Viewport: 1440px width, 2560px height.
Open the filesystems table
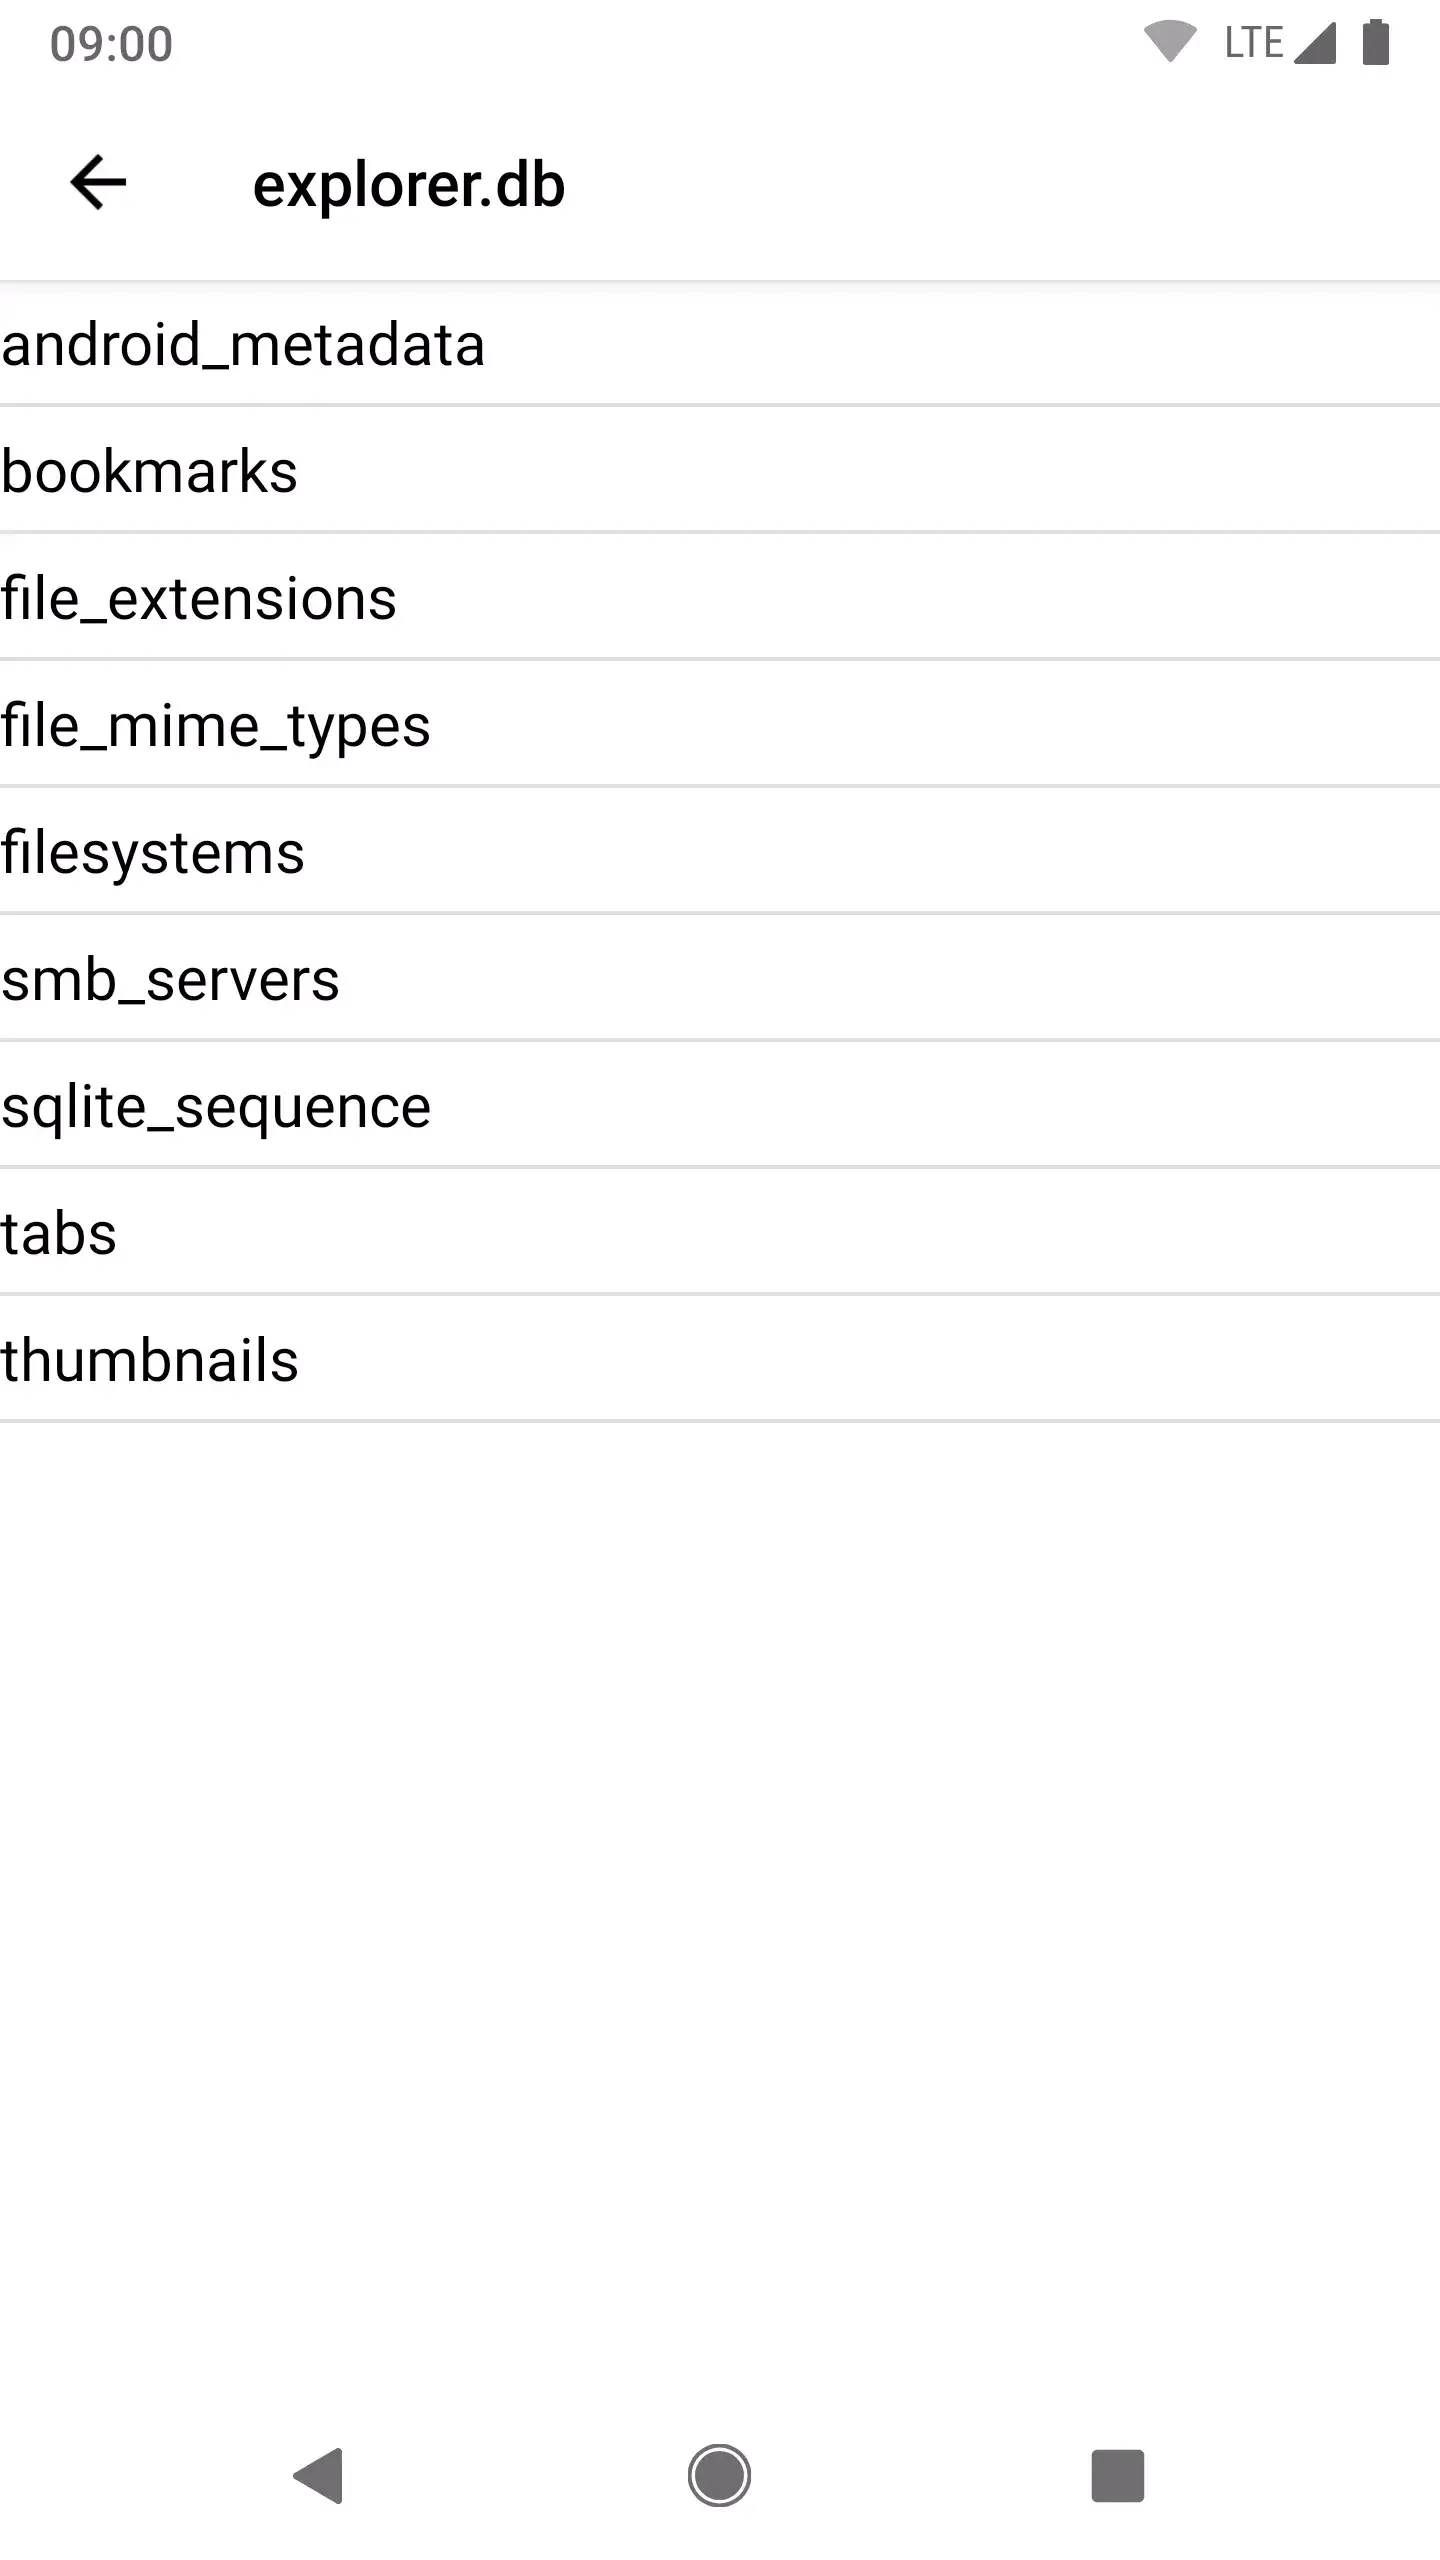[x=153, y=852]
